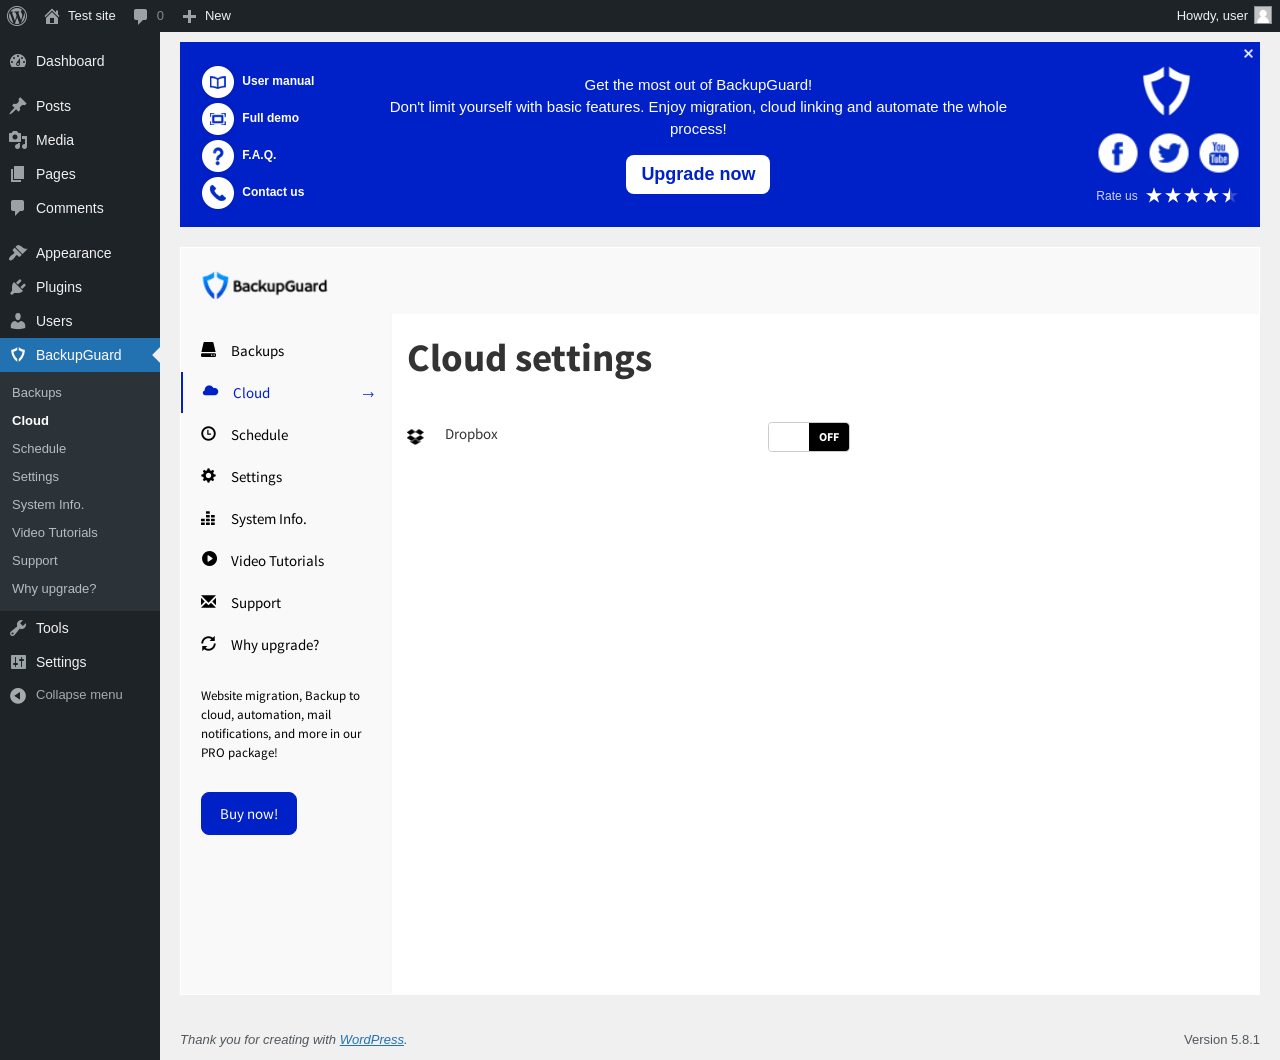Open the Users admin menu
The width and height of the screenshot is (1280, 1060).
[x=80, y=321]
